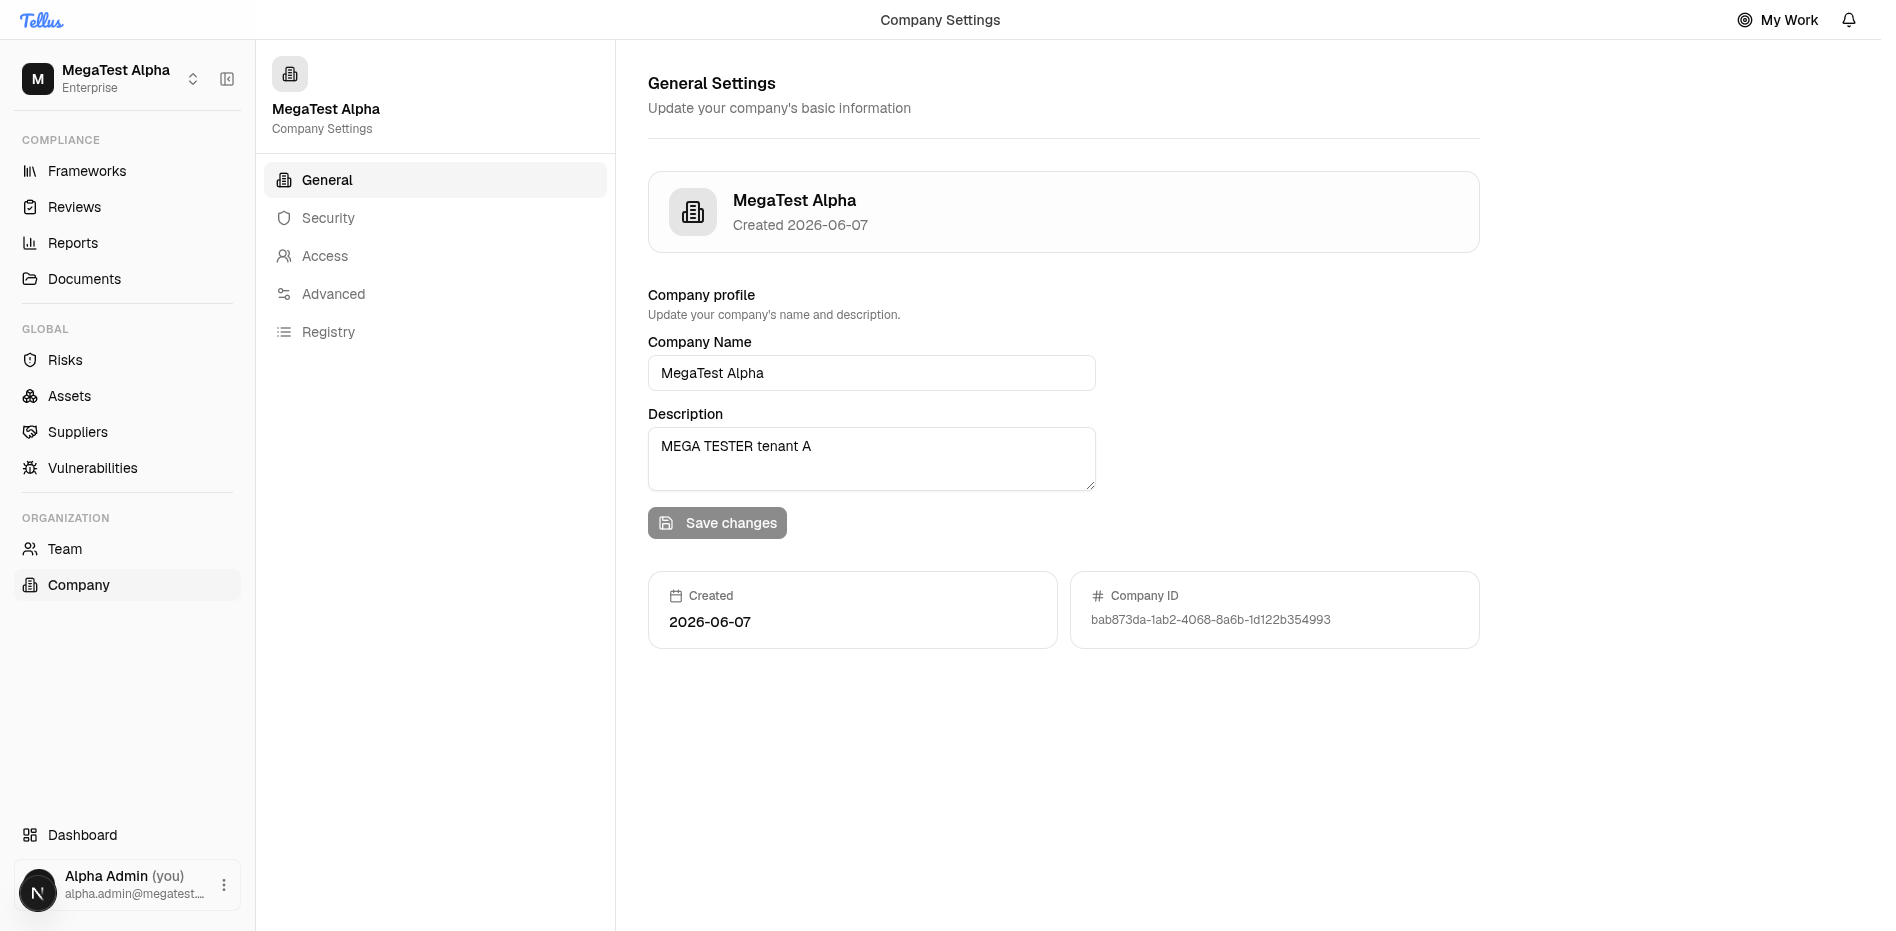1896x931 pixels.
Task: Open Alpha Admin user options menu
Action: click(224, 885)
